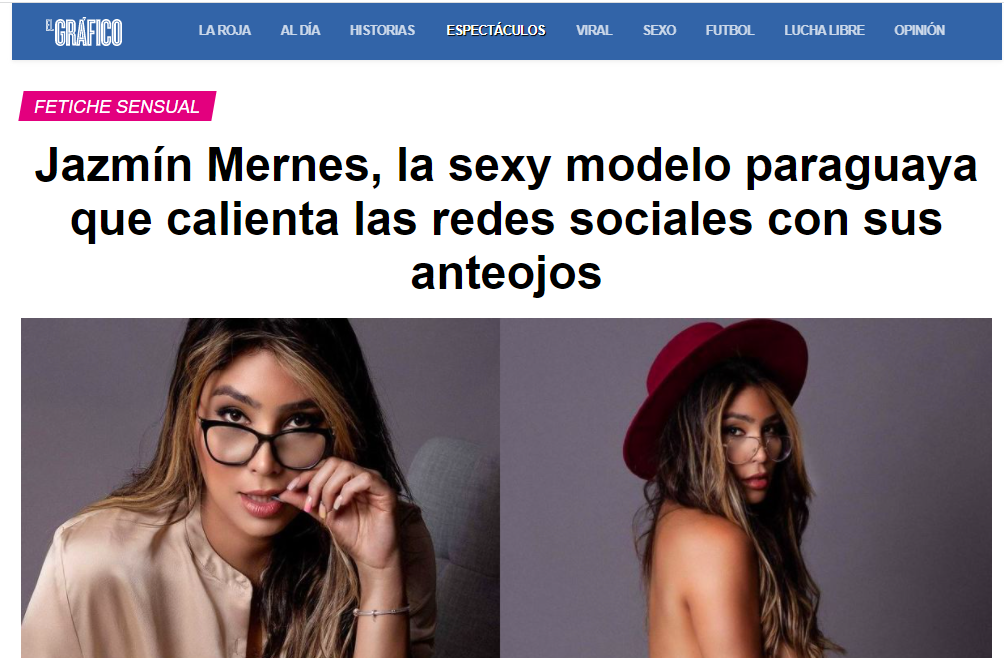Open the right photo with red hat
This screenshot has width=1004, height=658.
pyautogui.click(x=746, y=488)
